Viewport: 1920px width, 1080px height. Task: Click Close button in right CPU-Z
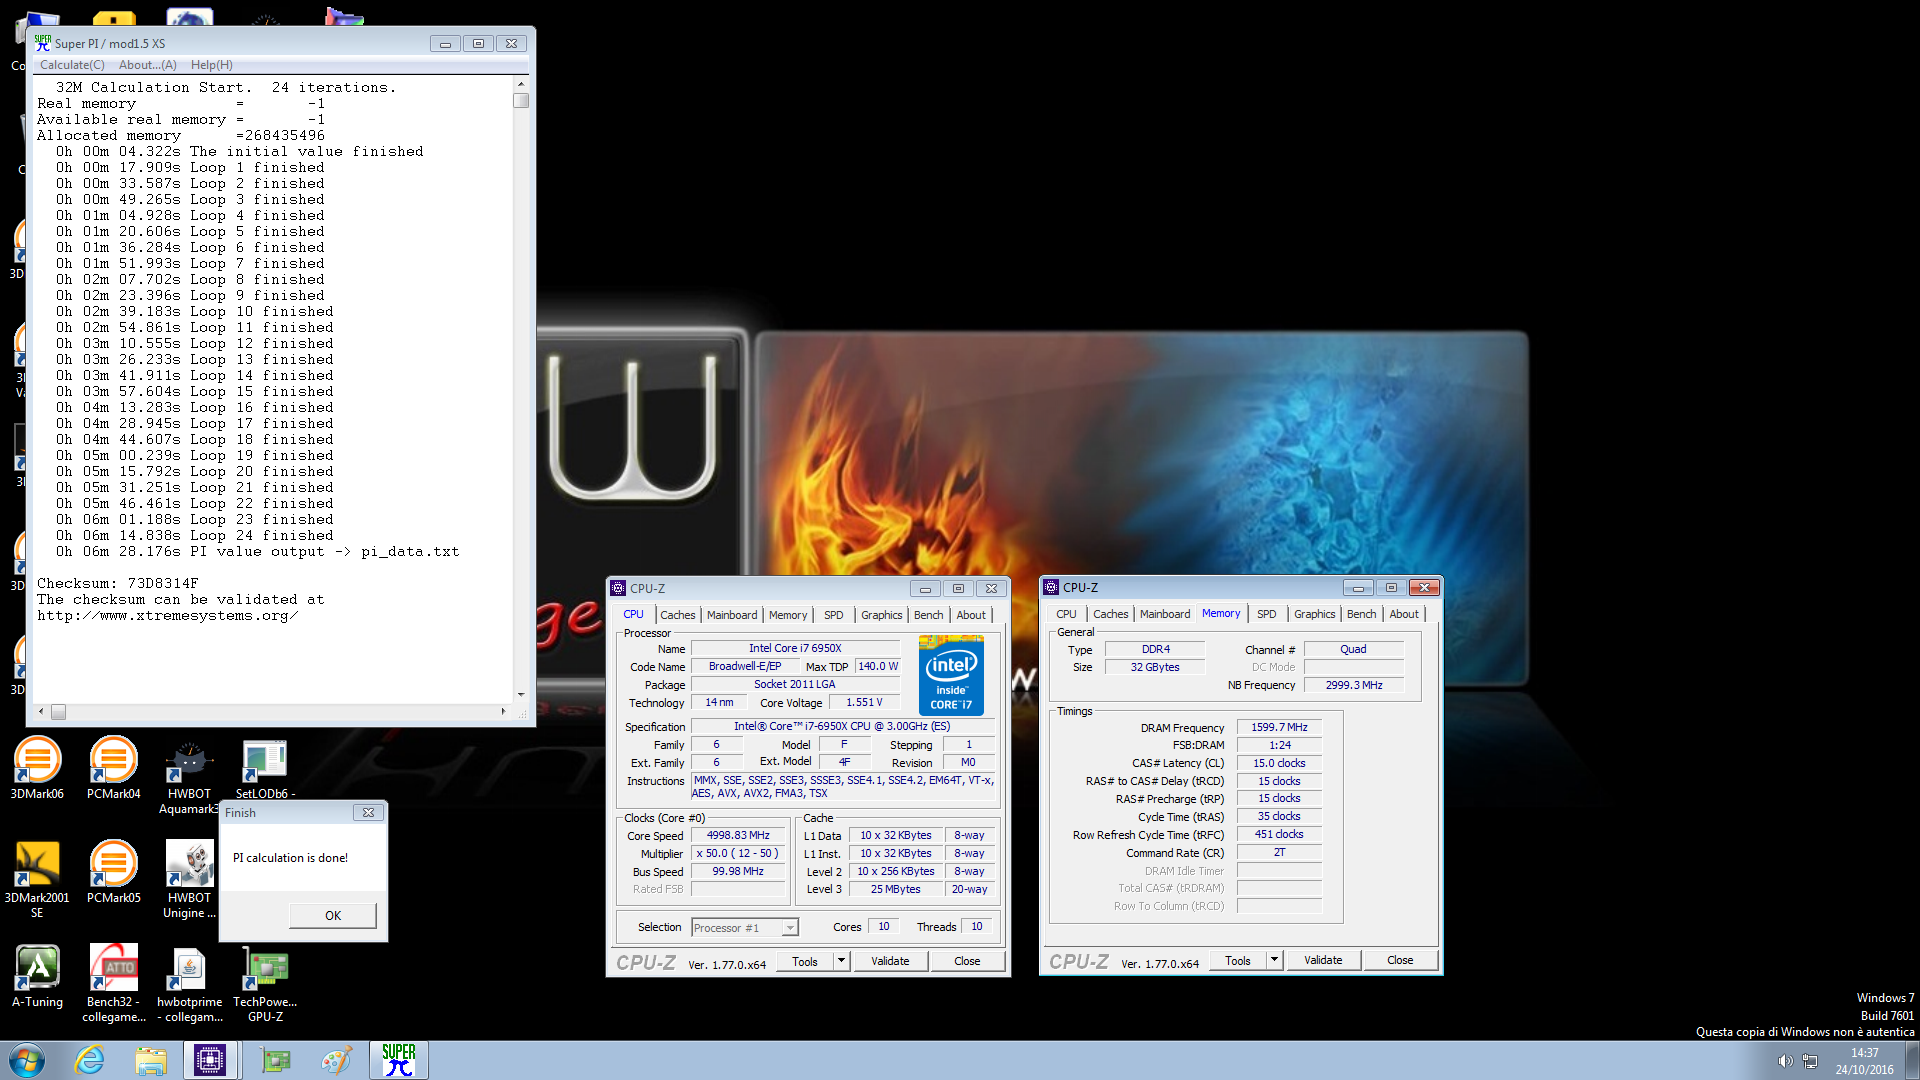point(1400,960)
